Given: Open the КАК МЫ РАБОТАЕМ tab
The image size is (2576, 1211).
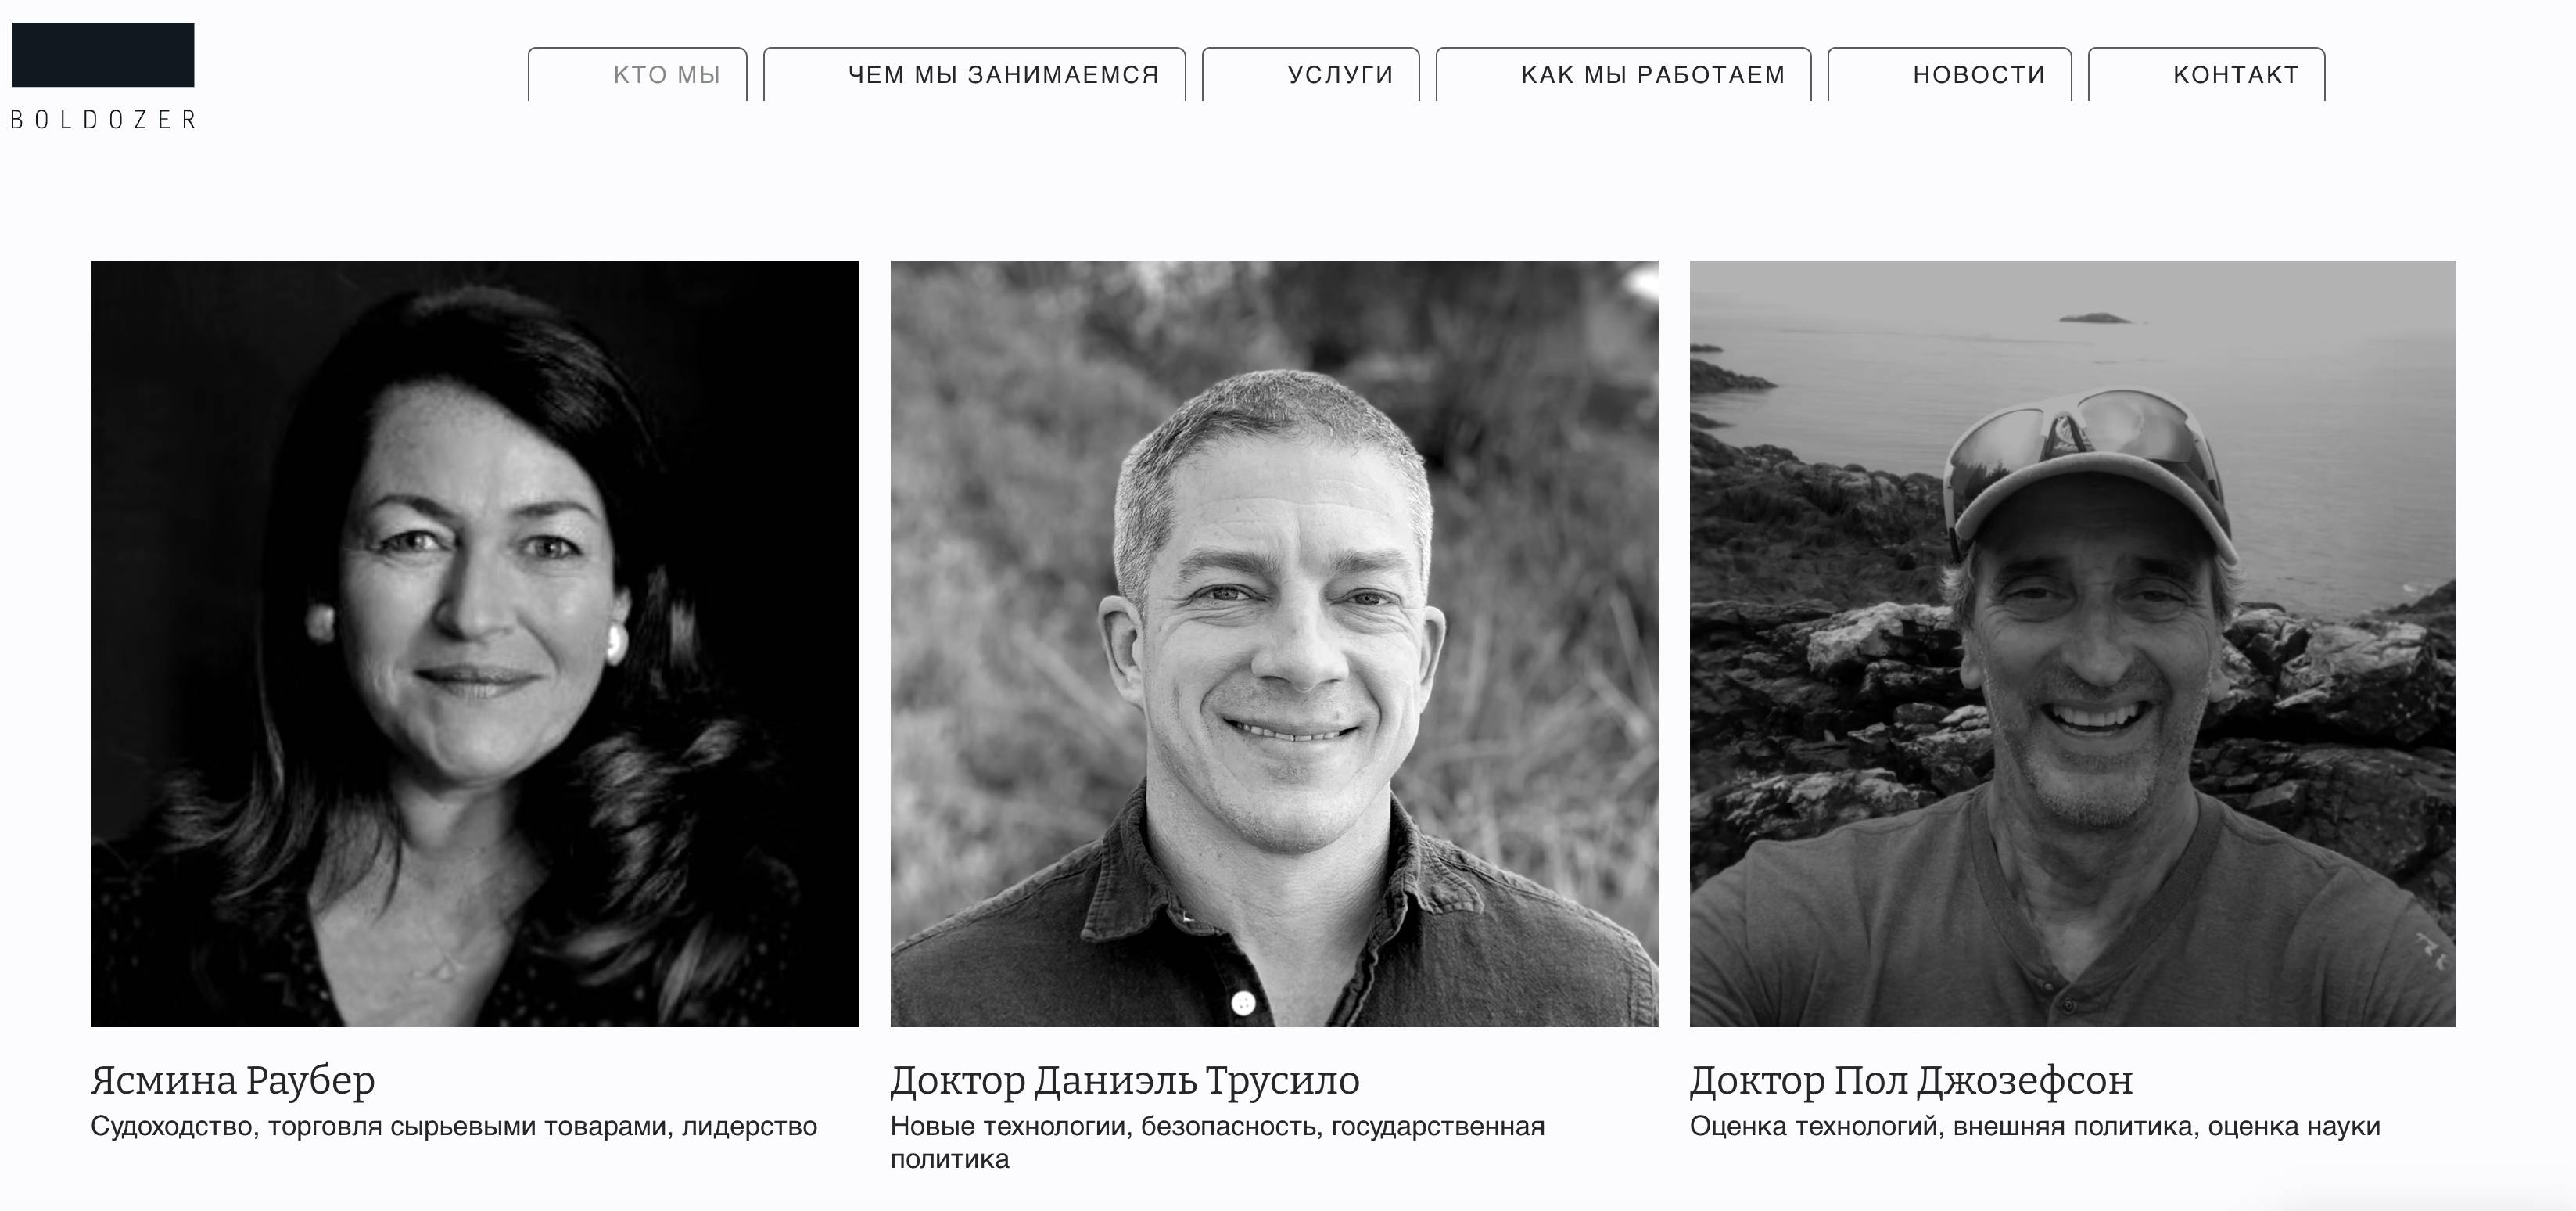Looking at the screenshot, I should pyautogui.click(x=1623, y=74).
